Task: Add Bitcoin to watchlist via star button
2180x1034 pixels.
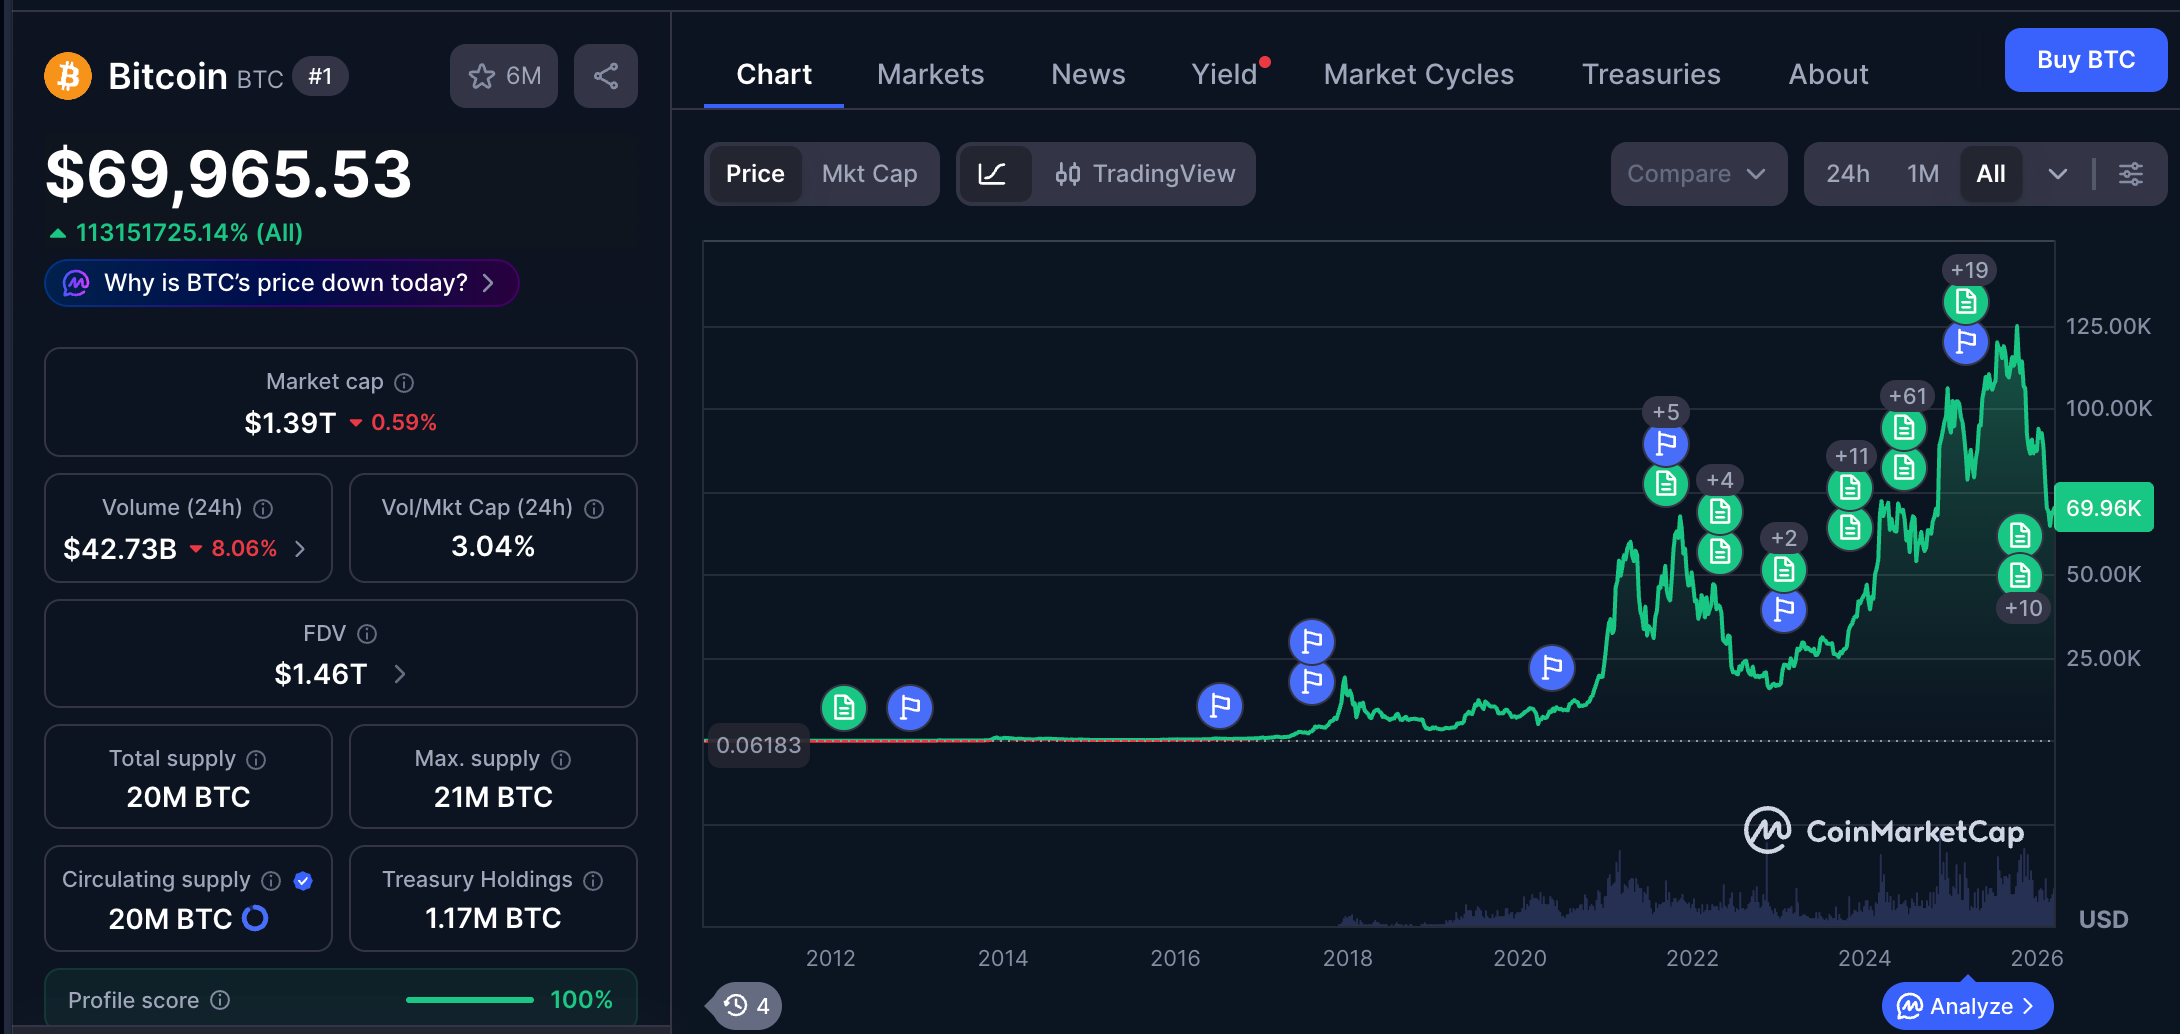Action: pos(504,76)
